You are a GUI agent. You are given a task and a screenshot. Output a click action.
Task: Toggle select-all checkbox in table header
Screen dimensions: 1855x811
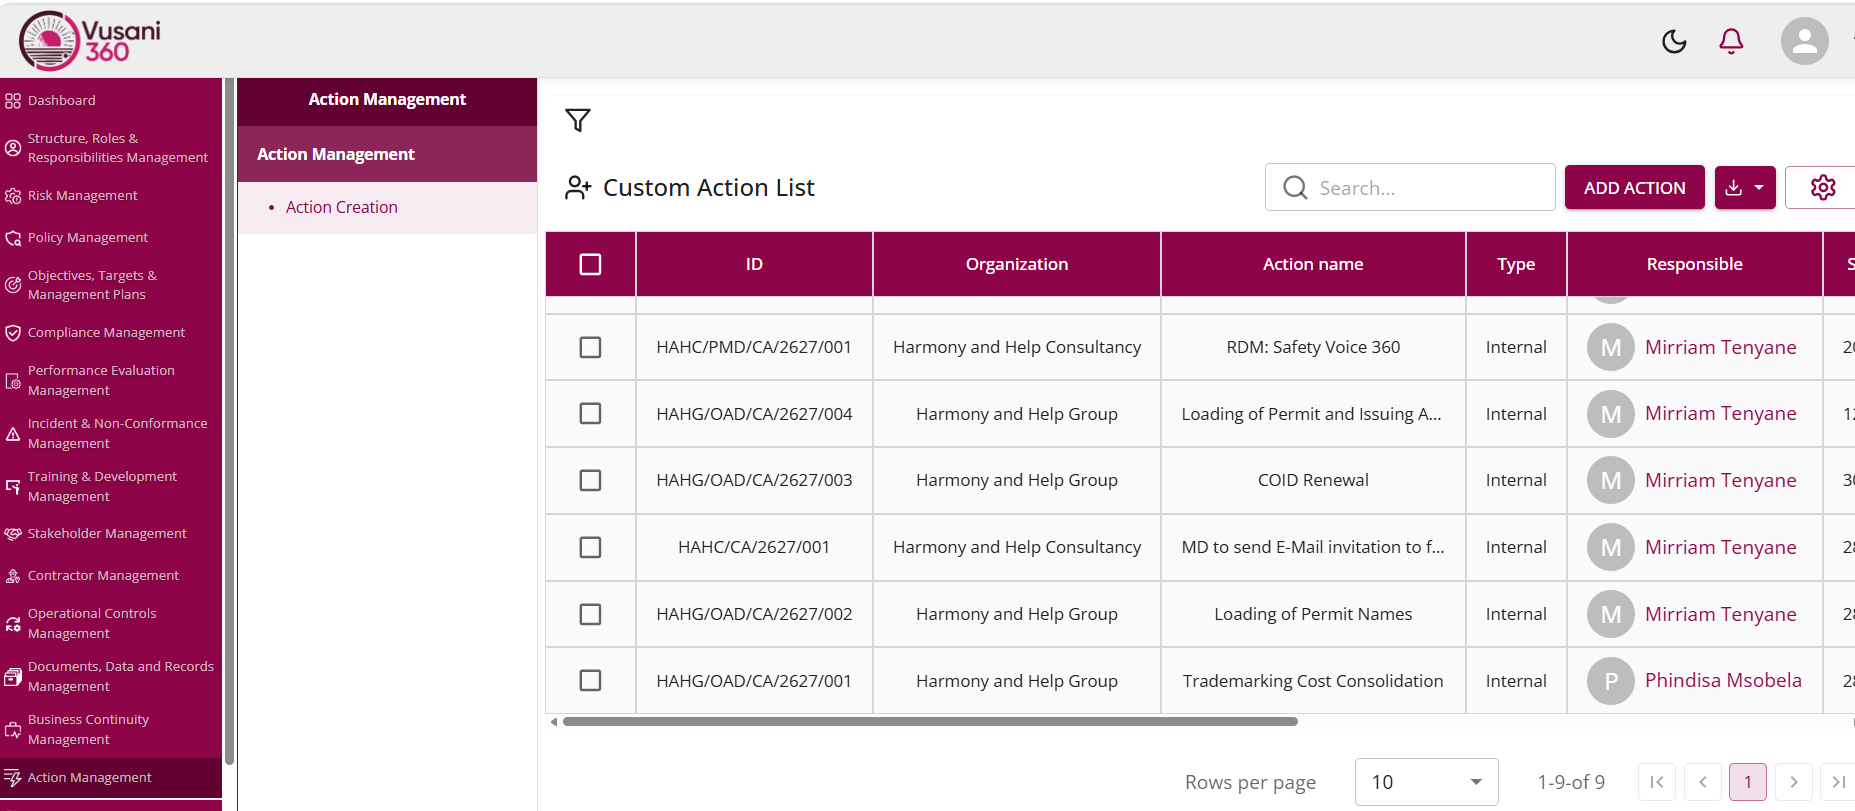pyautogui.click(x=590, y=264)
